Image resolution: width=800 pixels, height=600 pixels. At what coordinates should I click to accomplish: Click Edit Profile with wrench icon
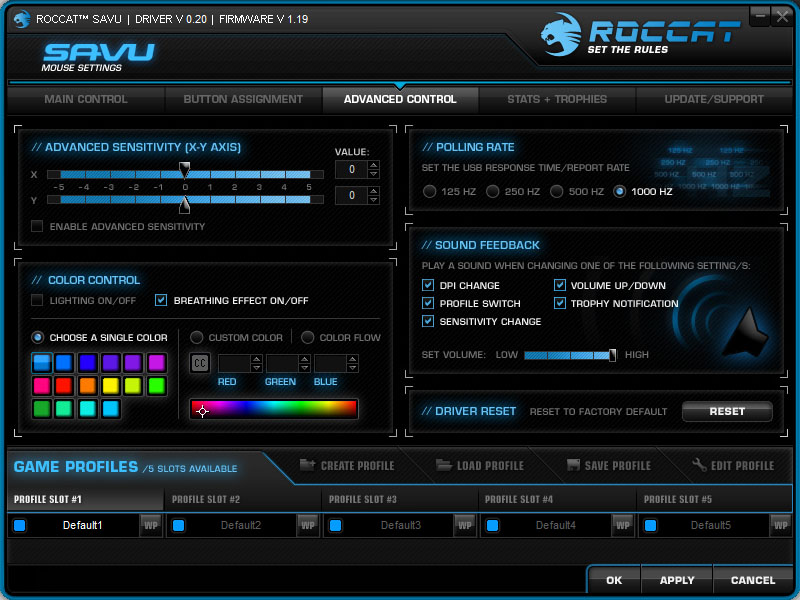pos(733,465)
